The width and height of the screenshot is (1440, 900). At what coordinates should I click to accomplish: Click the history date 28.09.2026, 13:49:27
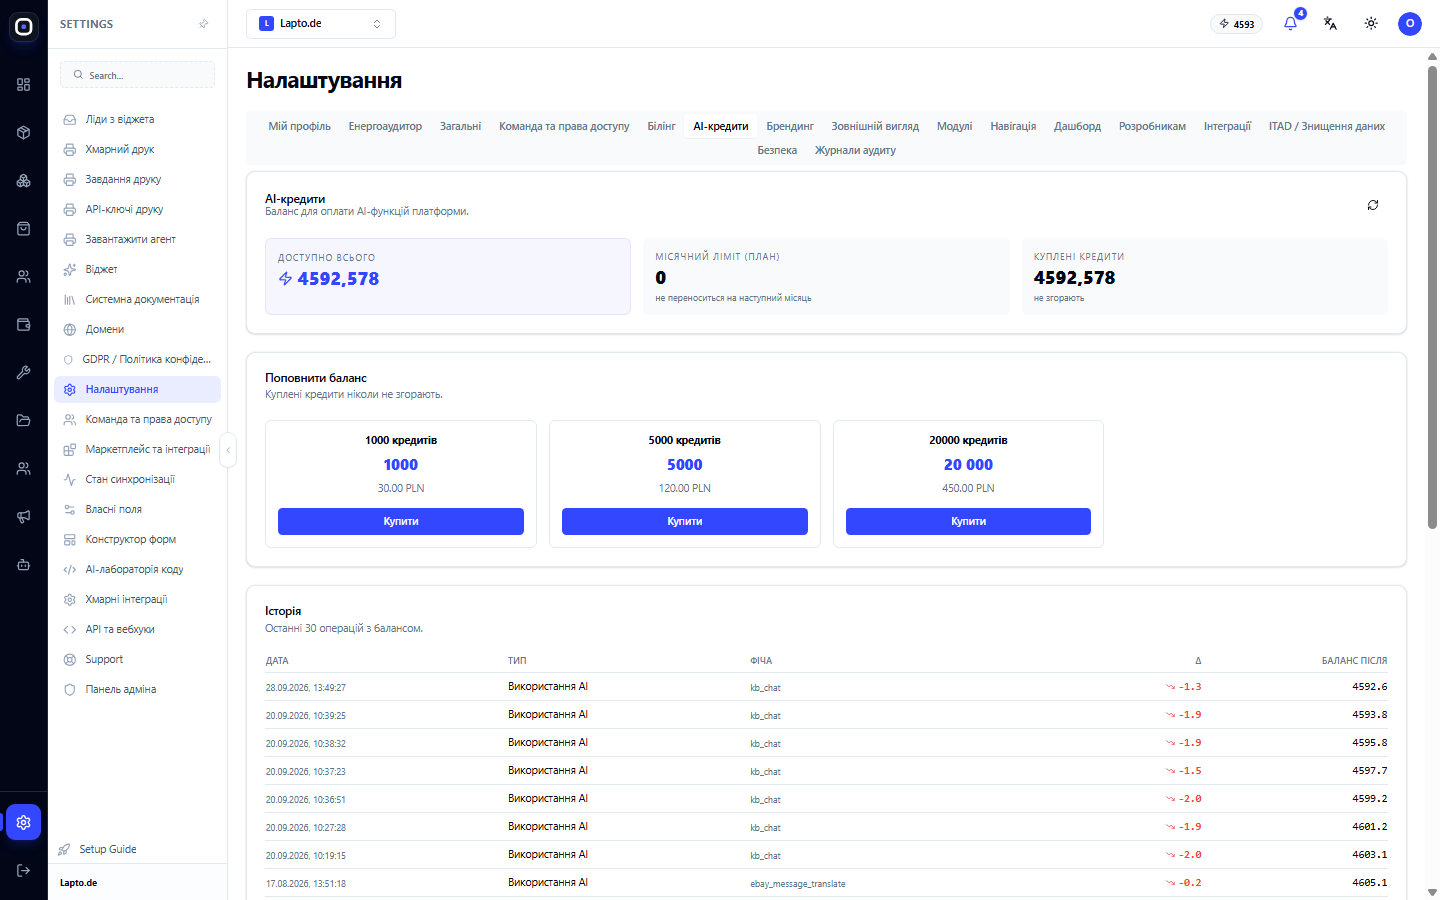(x=306, y=688)
